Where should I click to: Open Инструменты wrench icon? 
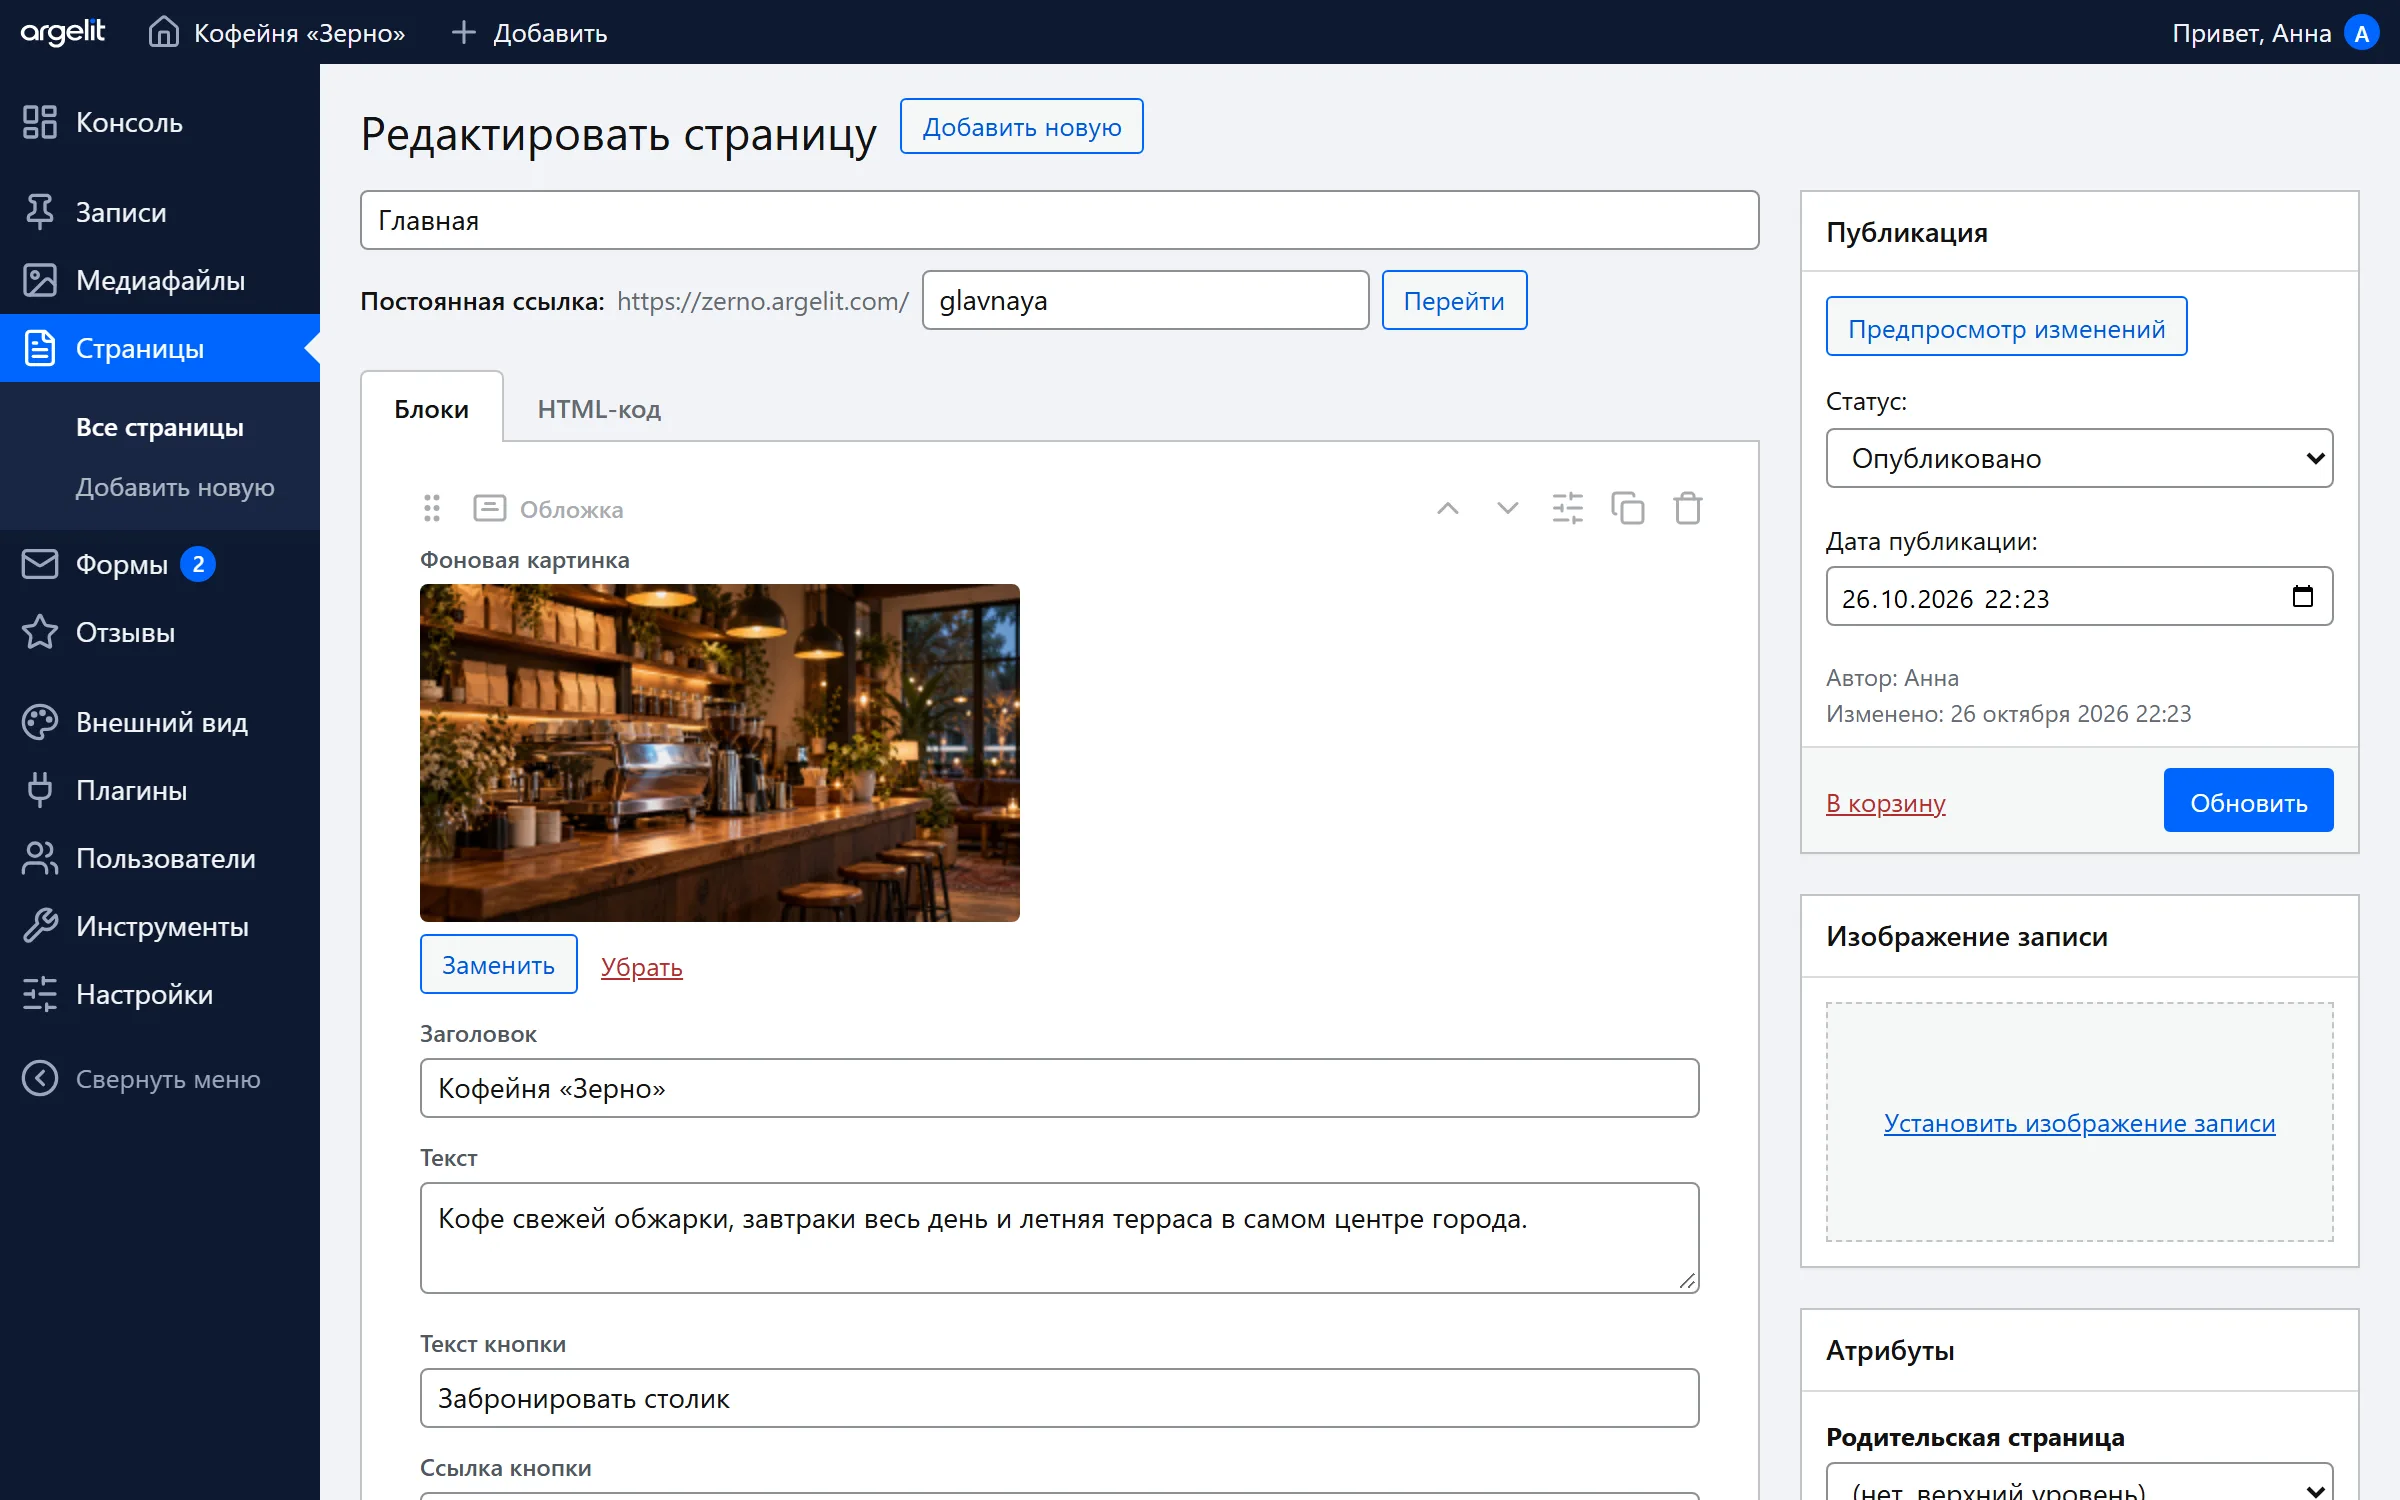(40, 926)
